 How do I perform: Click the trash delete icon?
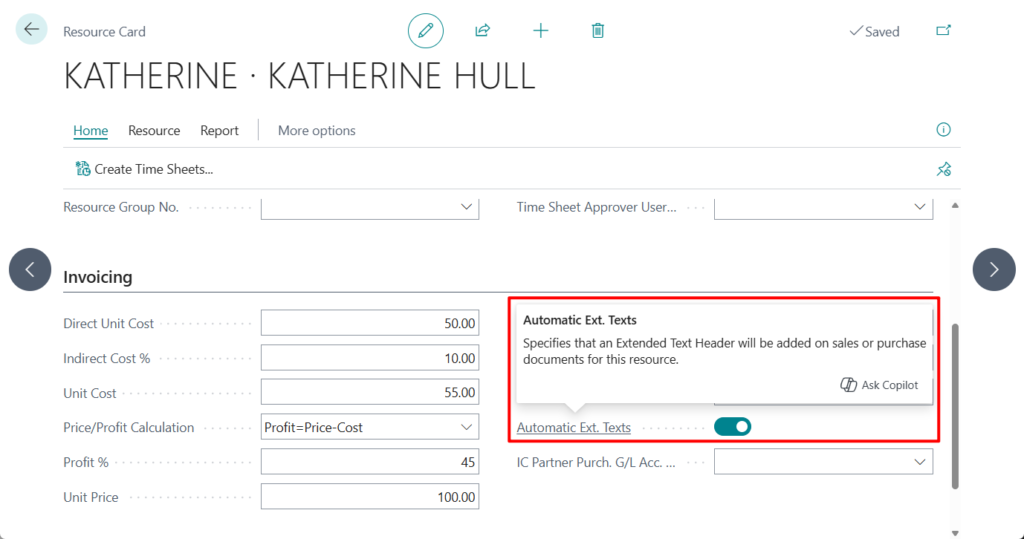tap(598, 31)
